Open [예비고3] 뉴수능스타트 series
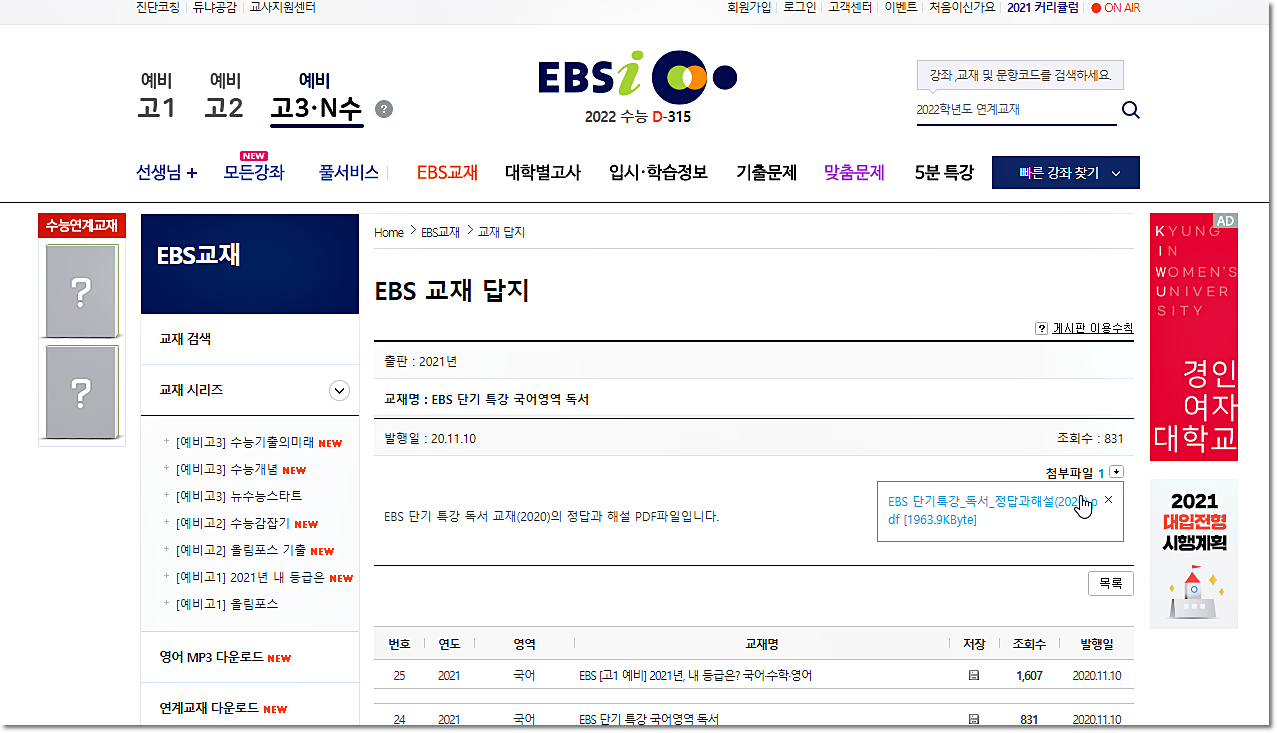This screenshot has height=733, width=1277. click(239, 496)
